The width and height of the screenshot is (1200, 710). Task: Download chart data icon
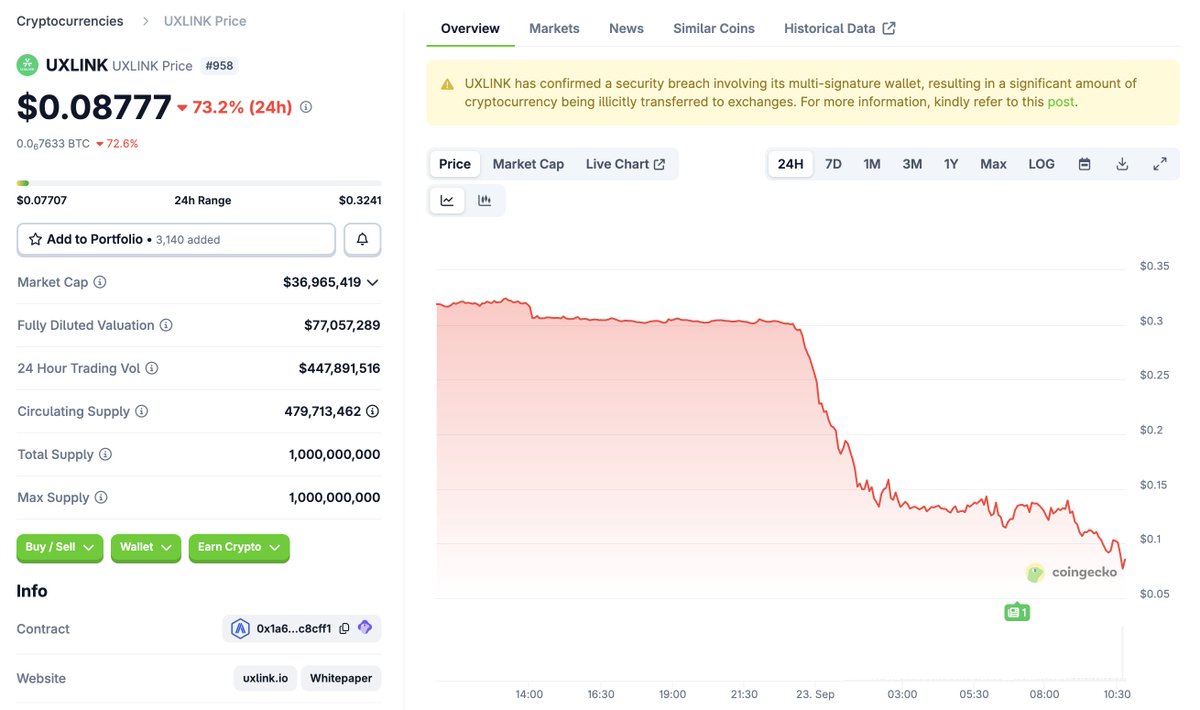pyautogui.click(x=1122, y=164)
